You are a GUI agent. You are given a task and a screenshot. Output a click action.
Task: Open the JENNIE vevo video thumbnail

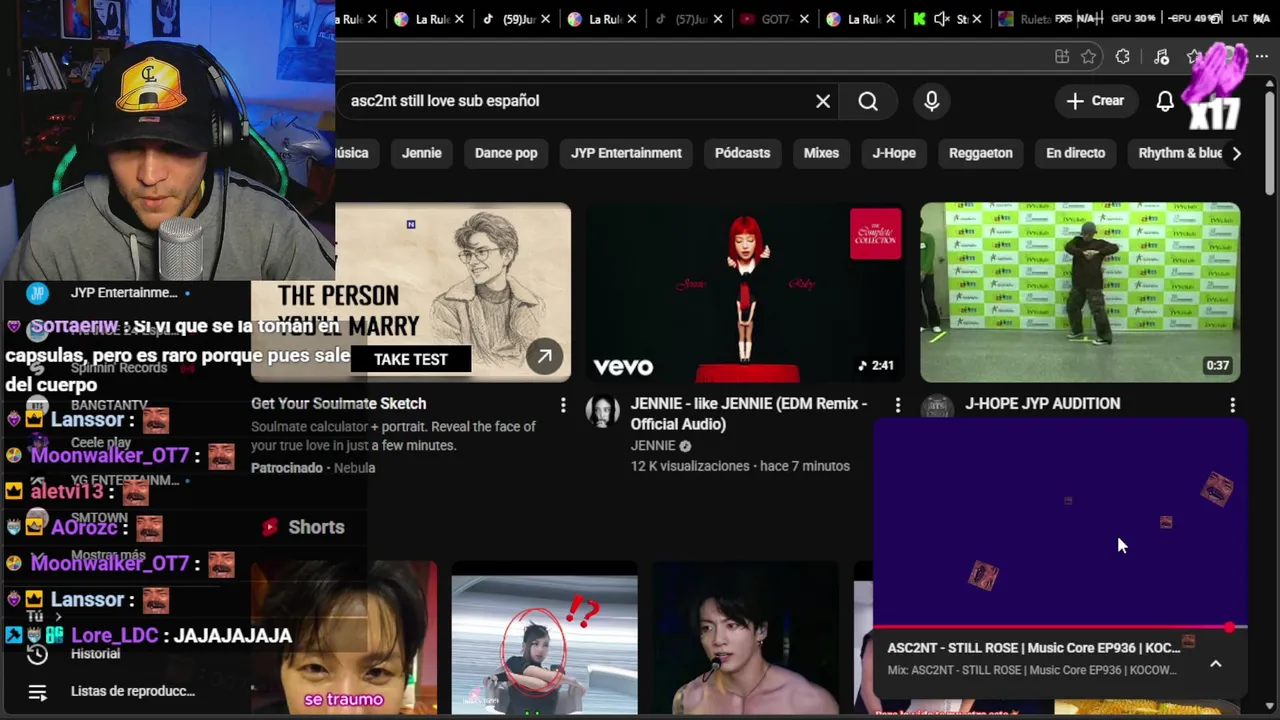(744, 292)
